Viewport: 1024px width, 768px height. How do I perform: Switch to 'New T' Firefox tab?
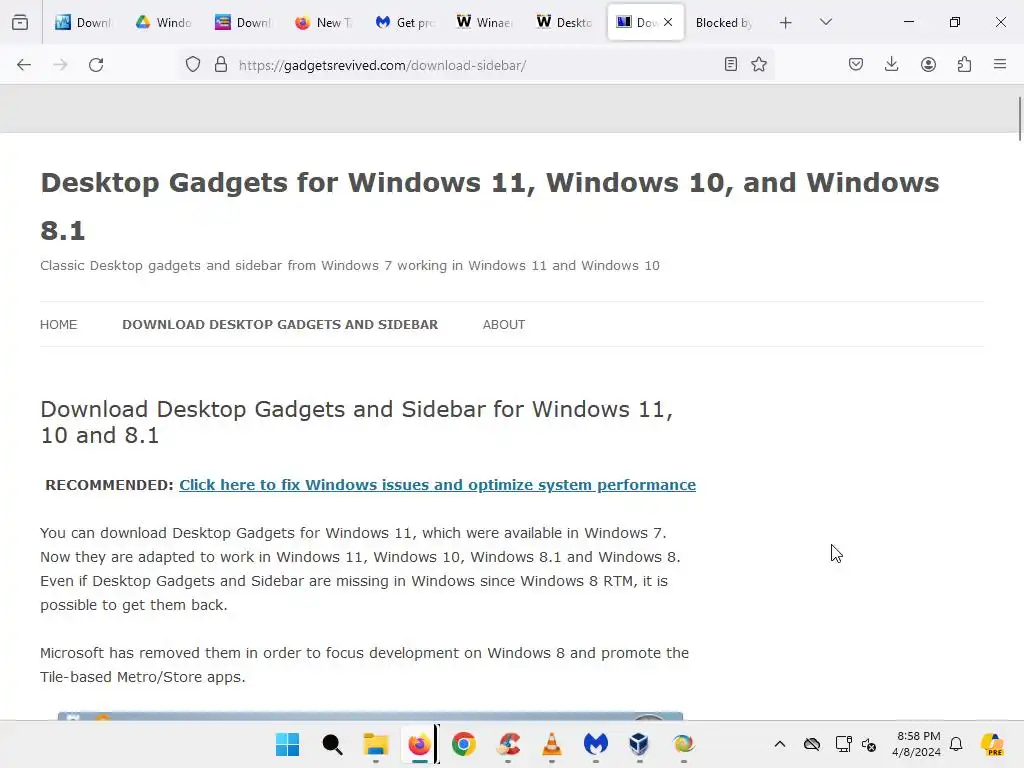[323, 22]
